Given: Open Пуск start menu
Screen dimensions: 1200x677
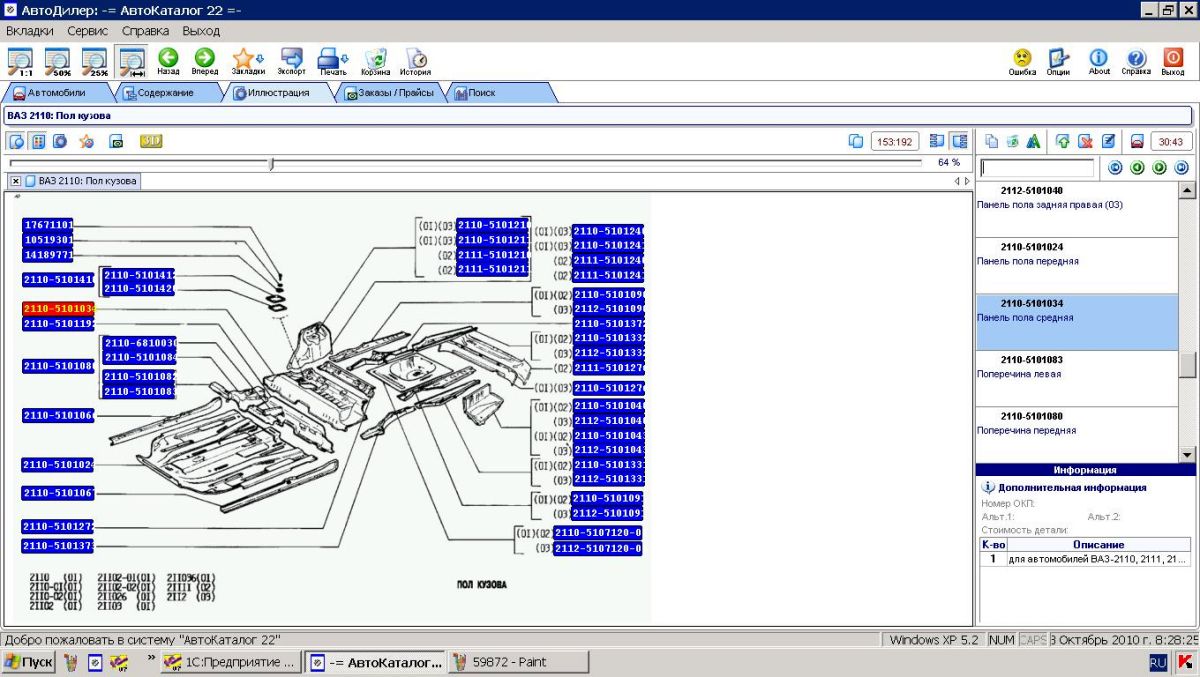Looking at the screenshot, I should coord(29,662).
